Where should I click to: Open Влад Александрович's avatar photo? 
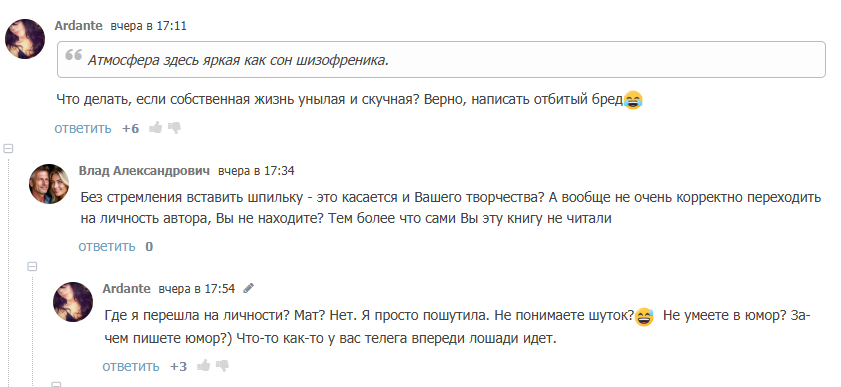(49, 184)
